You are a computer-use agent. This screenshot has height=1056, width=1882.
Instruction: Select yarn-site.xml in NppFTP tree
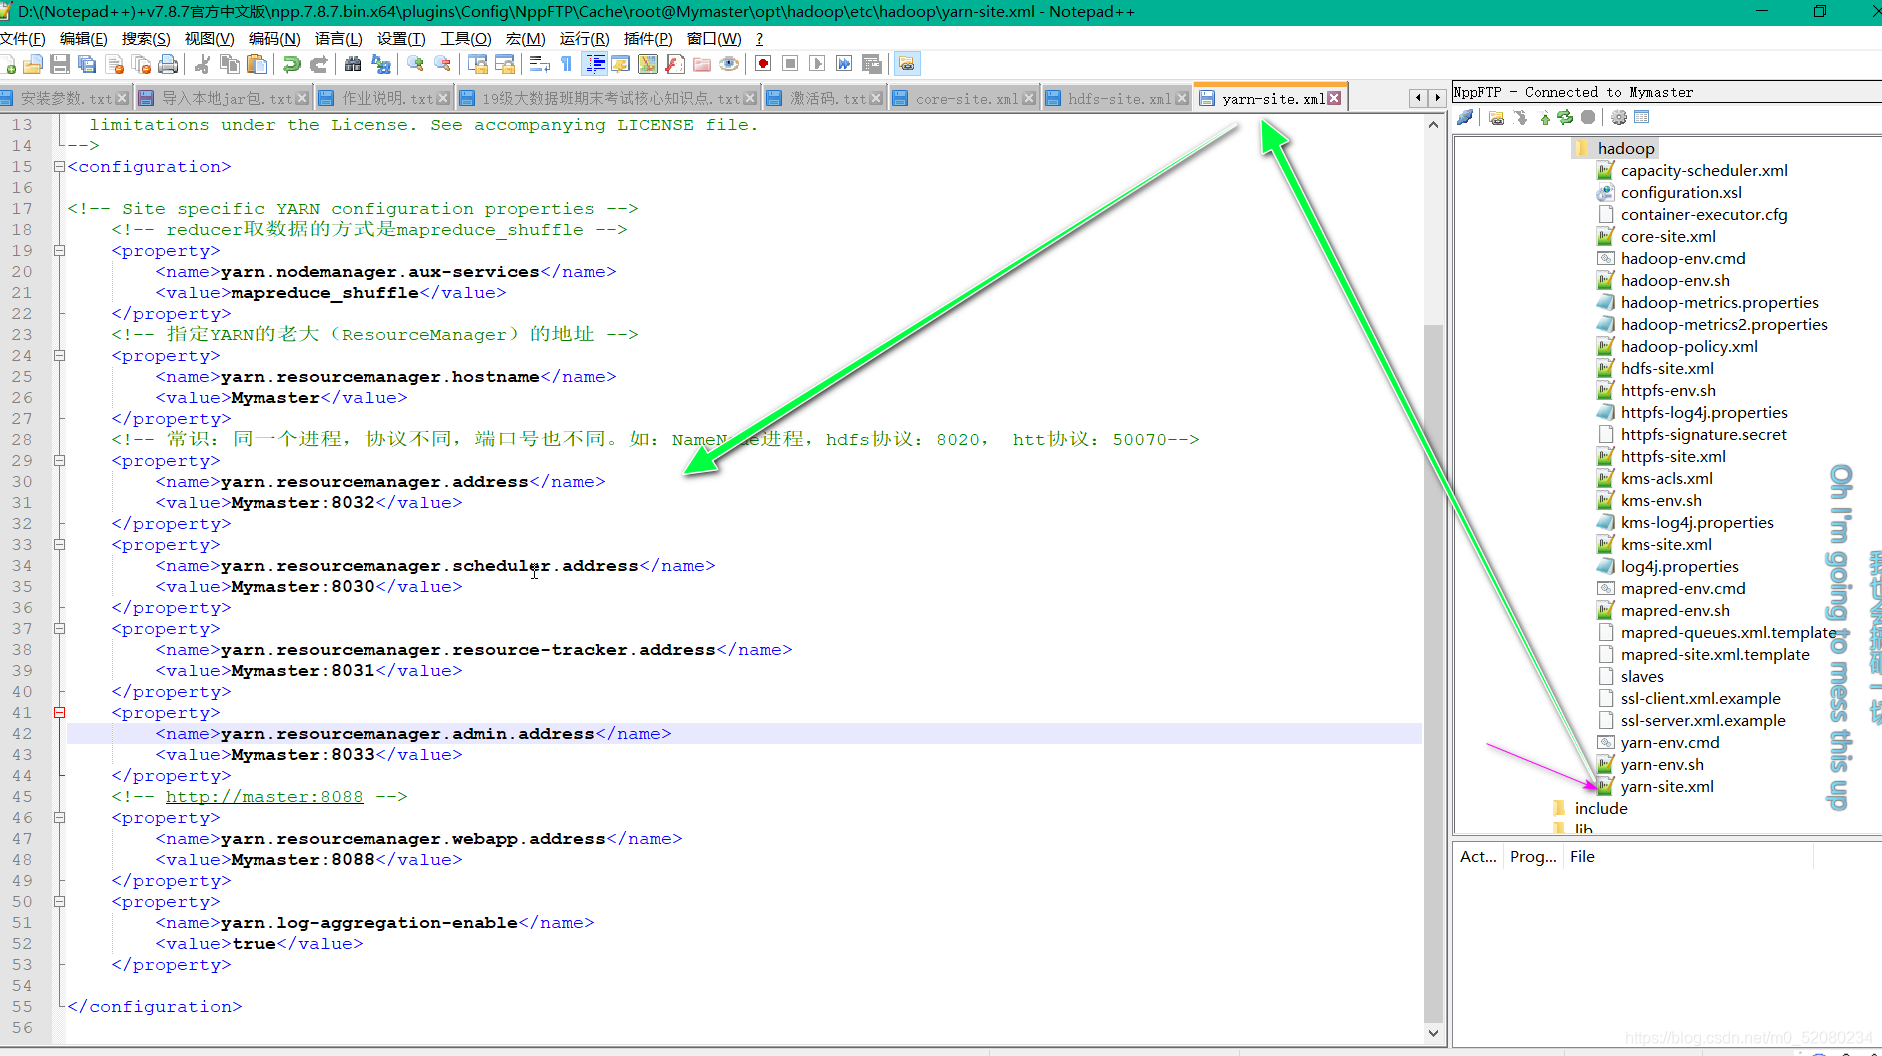click(x=1667, y=787)
